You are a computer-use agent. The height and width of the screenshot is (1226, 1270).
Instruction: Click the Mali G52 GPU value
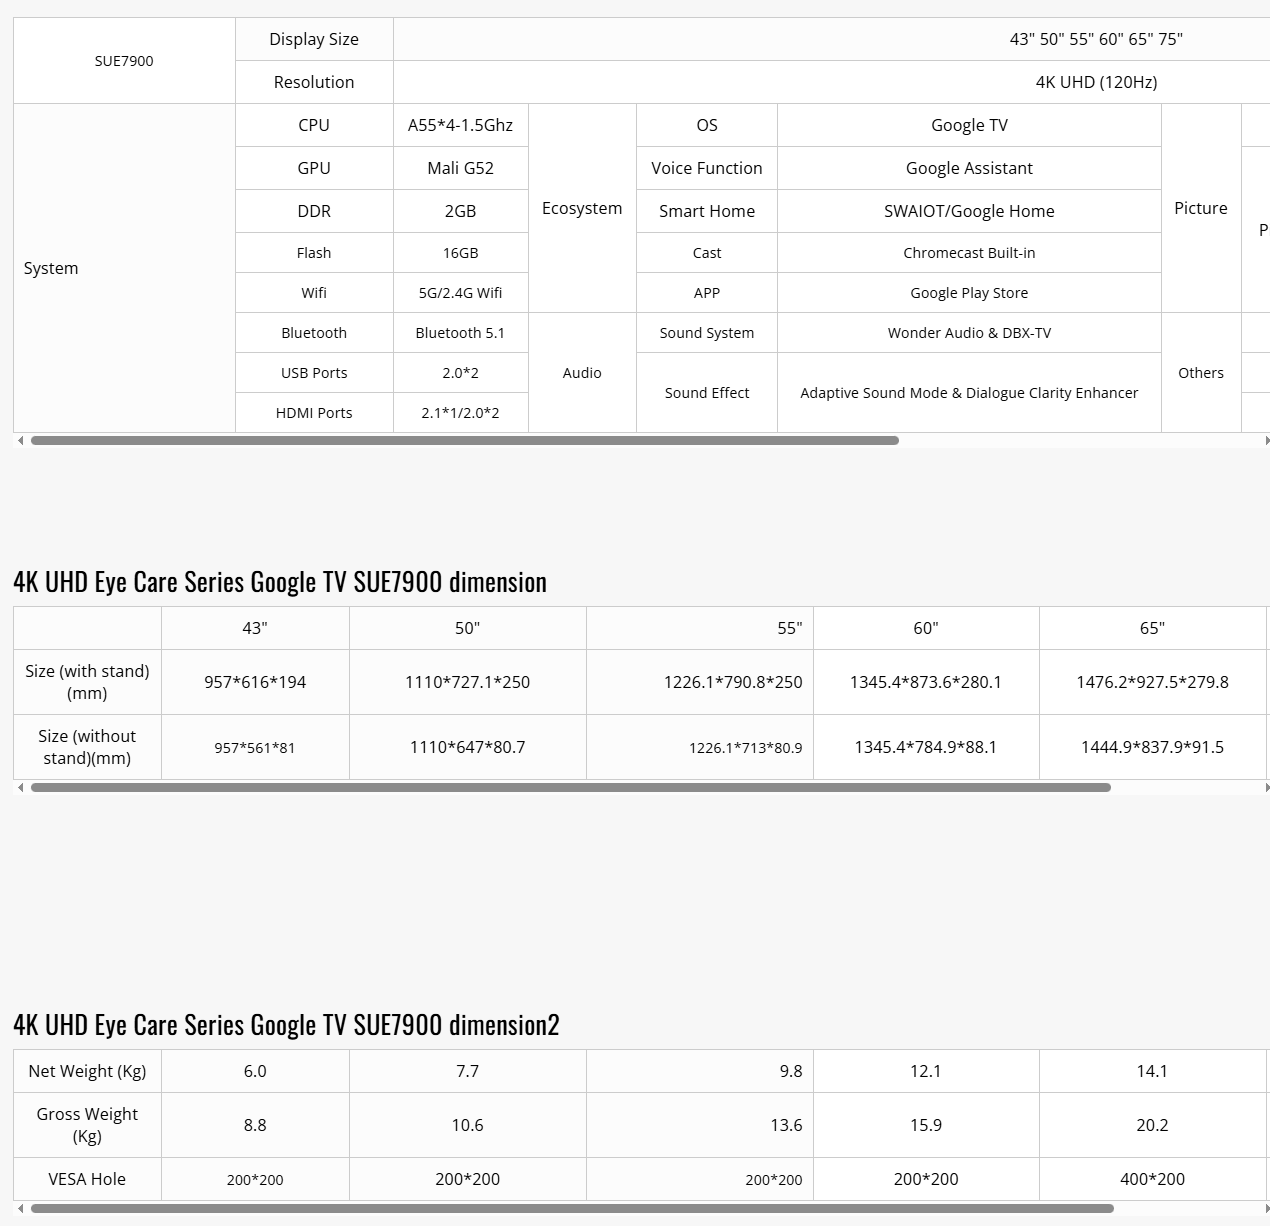460,168
